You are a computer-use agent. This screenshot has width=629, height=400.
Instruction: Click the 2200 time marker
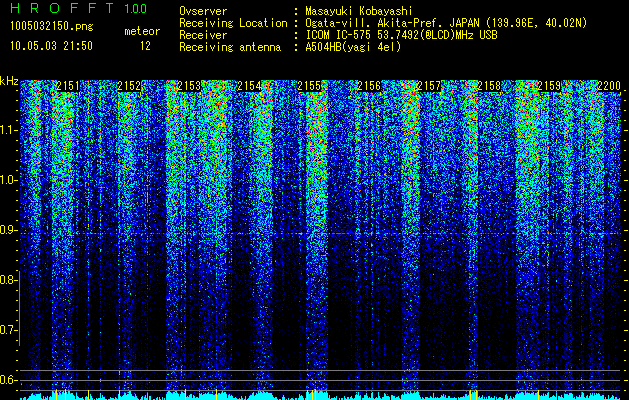coord(609,86)
